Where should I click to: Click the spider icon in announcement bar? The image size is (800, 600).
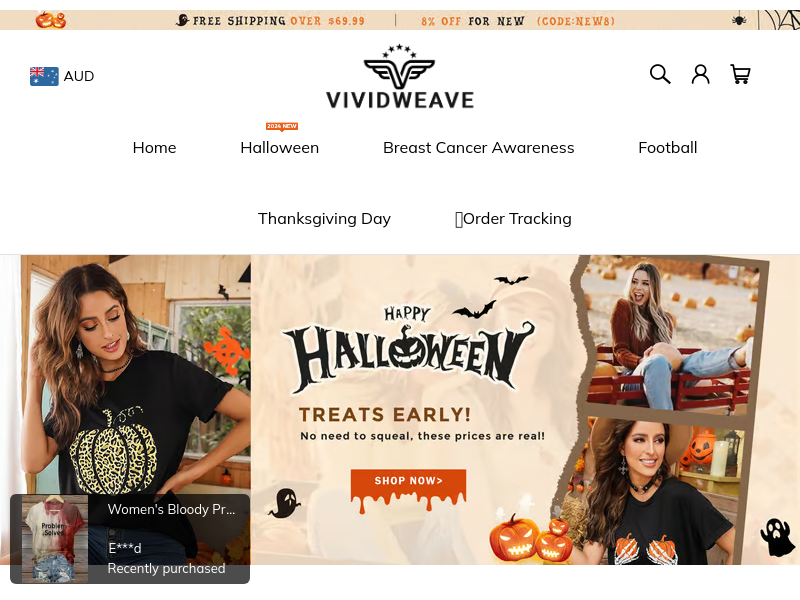[x=739, y=20]
